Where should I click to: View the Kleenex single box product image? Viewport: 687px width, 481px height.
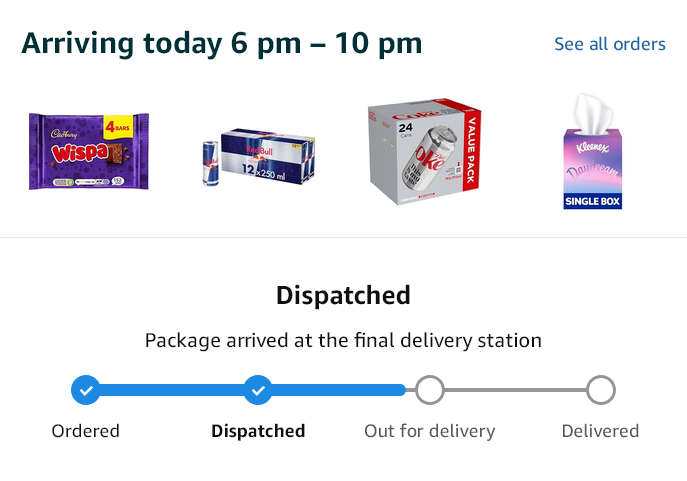click(592, 151)
